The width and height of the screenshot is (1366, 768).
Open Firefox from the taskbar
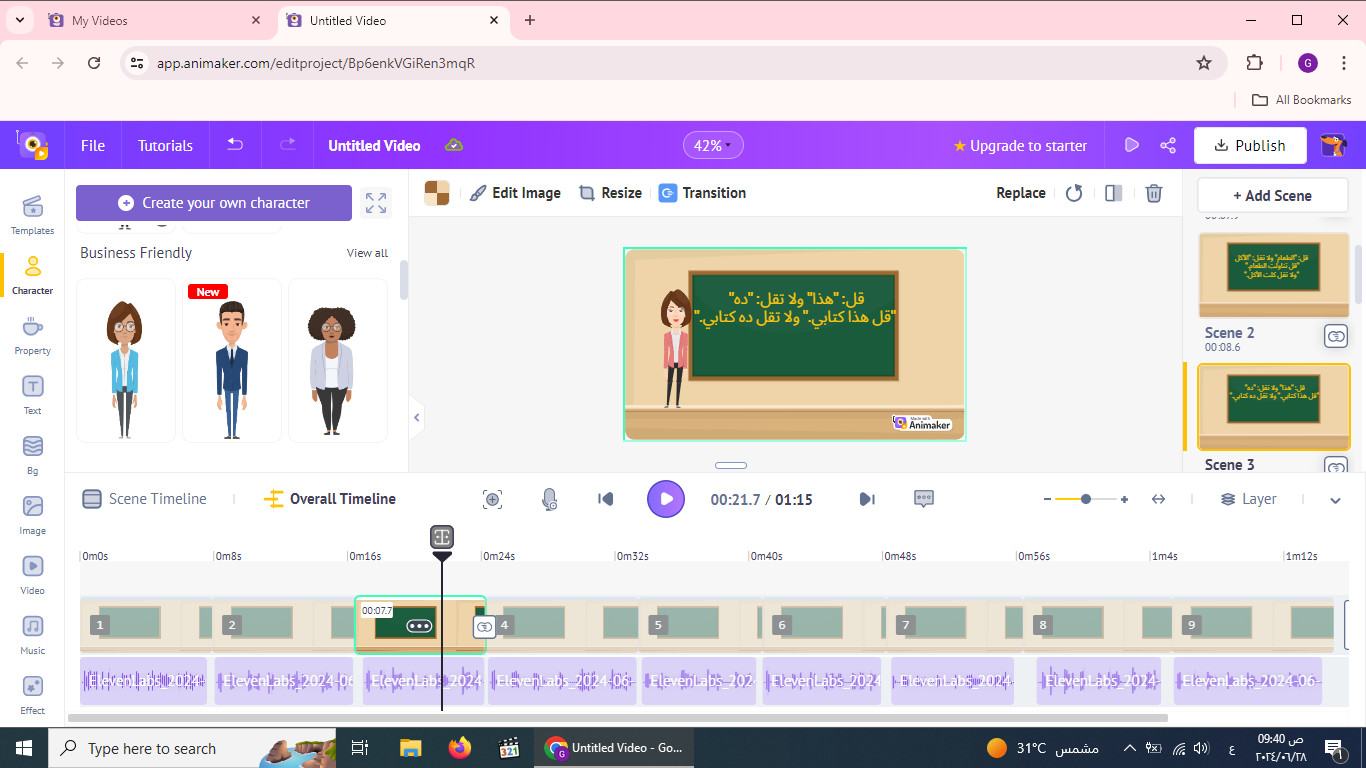pyautogui.click(x=459, y=748)
